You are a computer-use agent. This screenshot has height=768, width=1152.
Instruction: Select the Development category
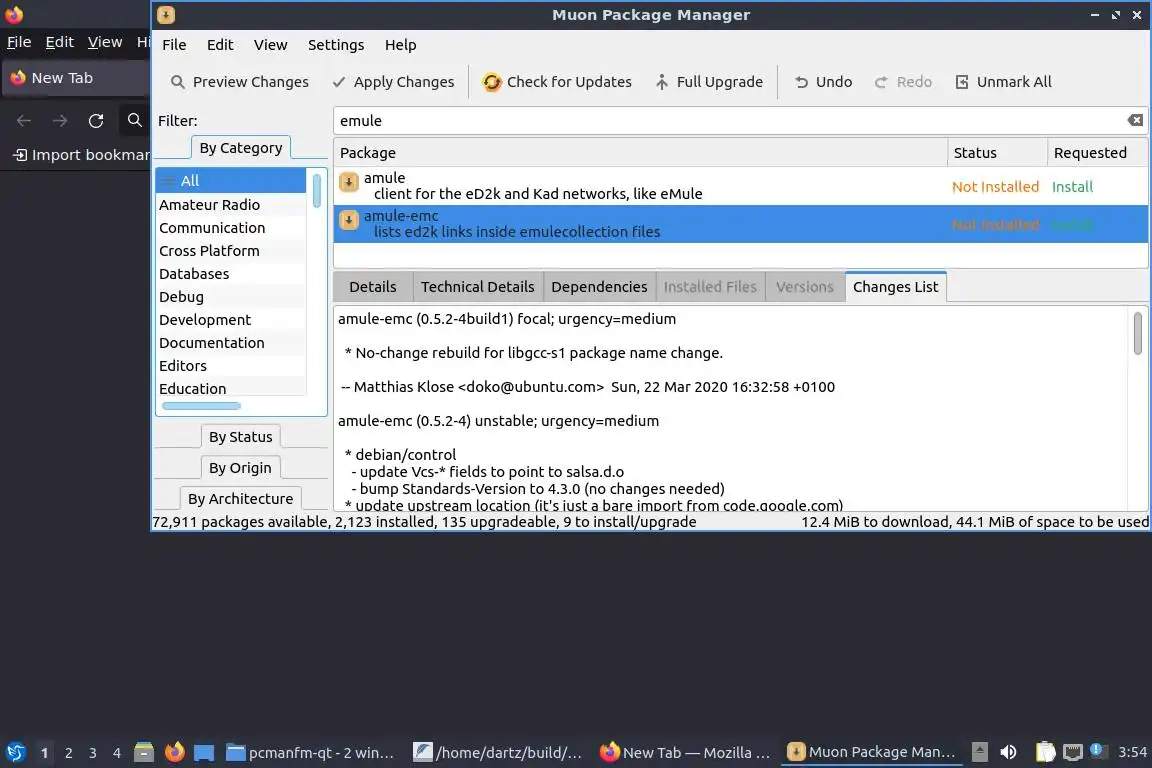click(231, 320)
